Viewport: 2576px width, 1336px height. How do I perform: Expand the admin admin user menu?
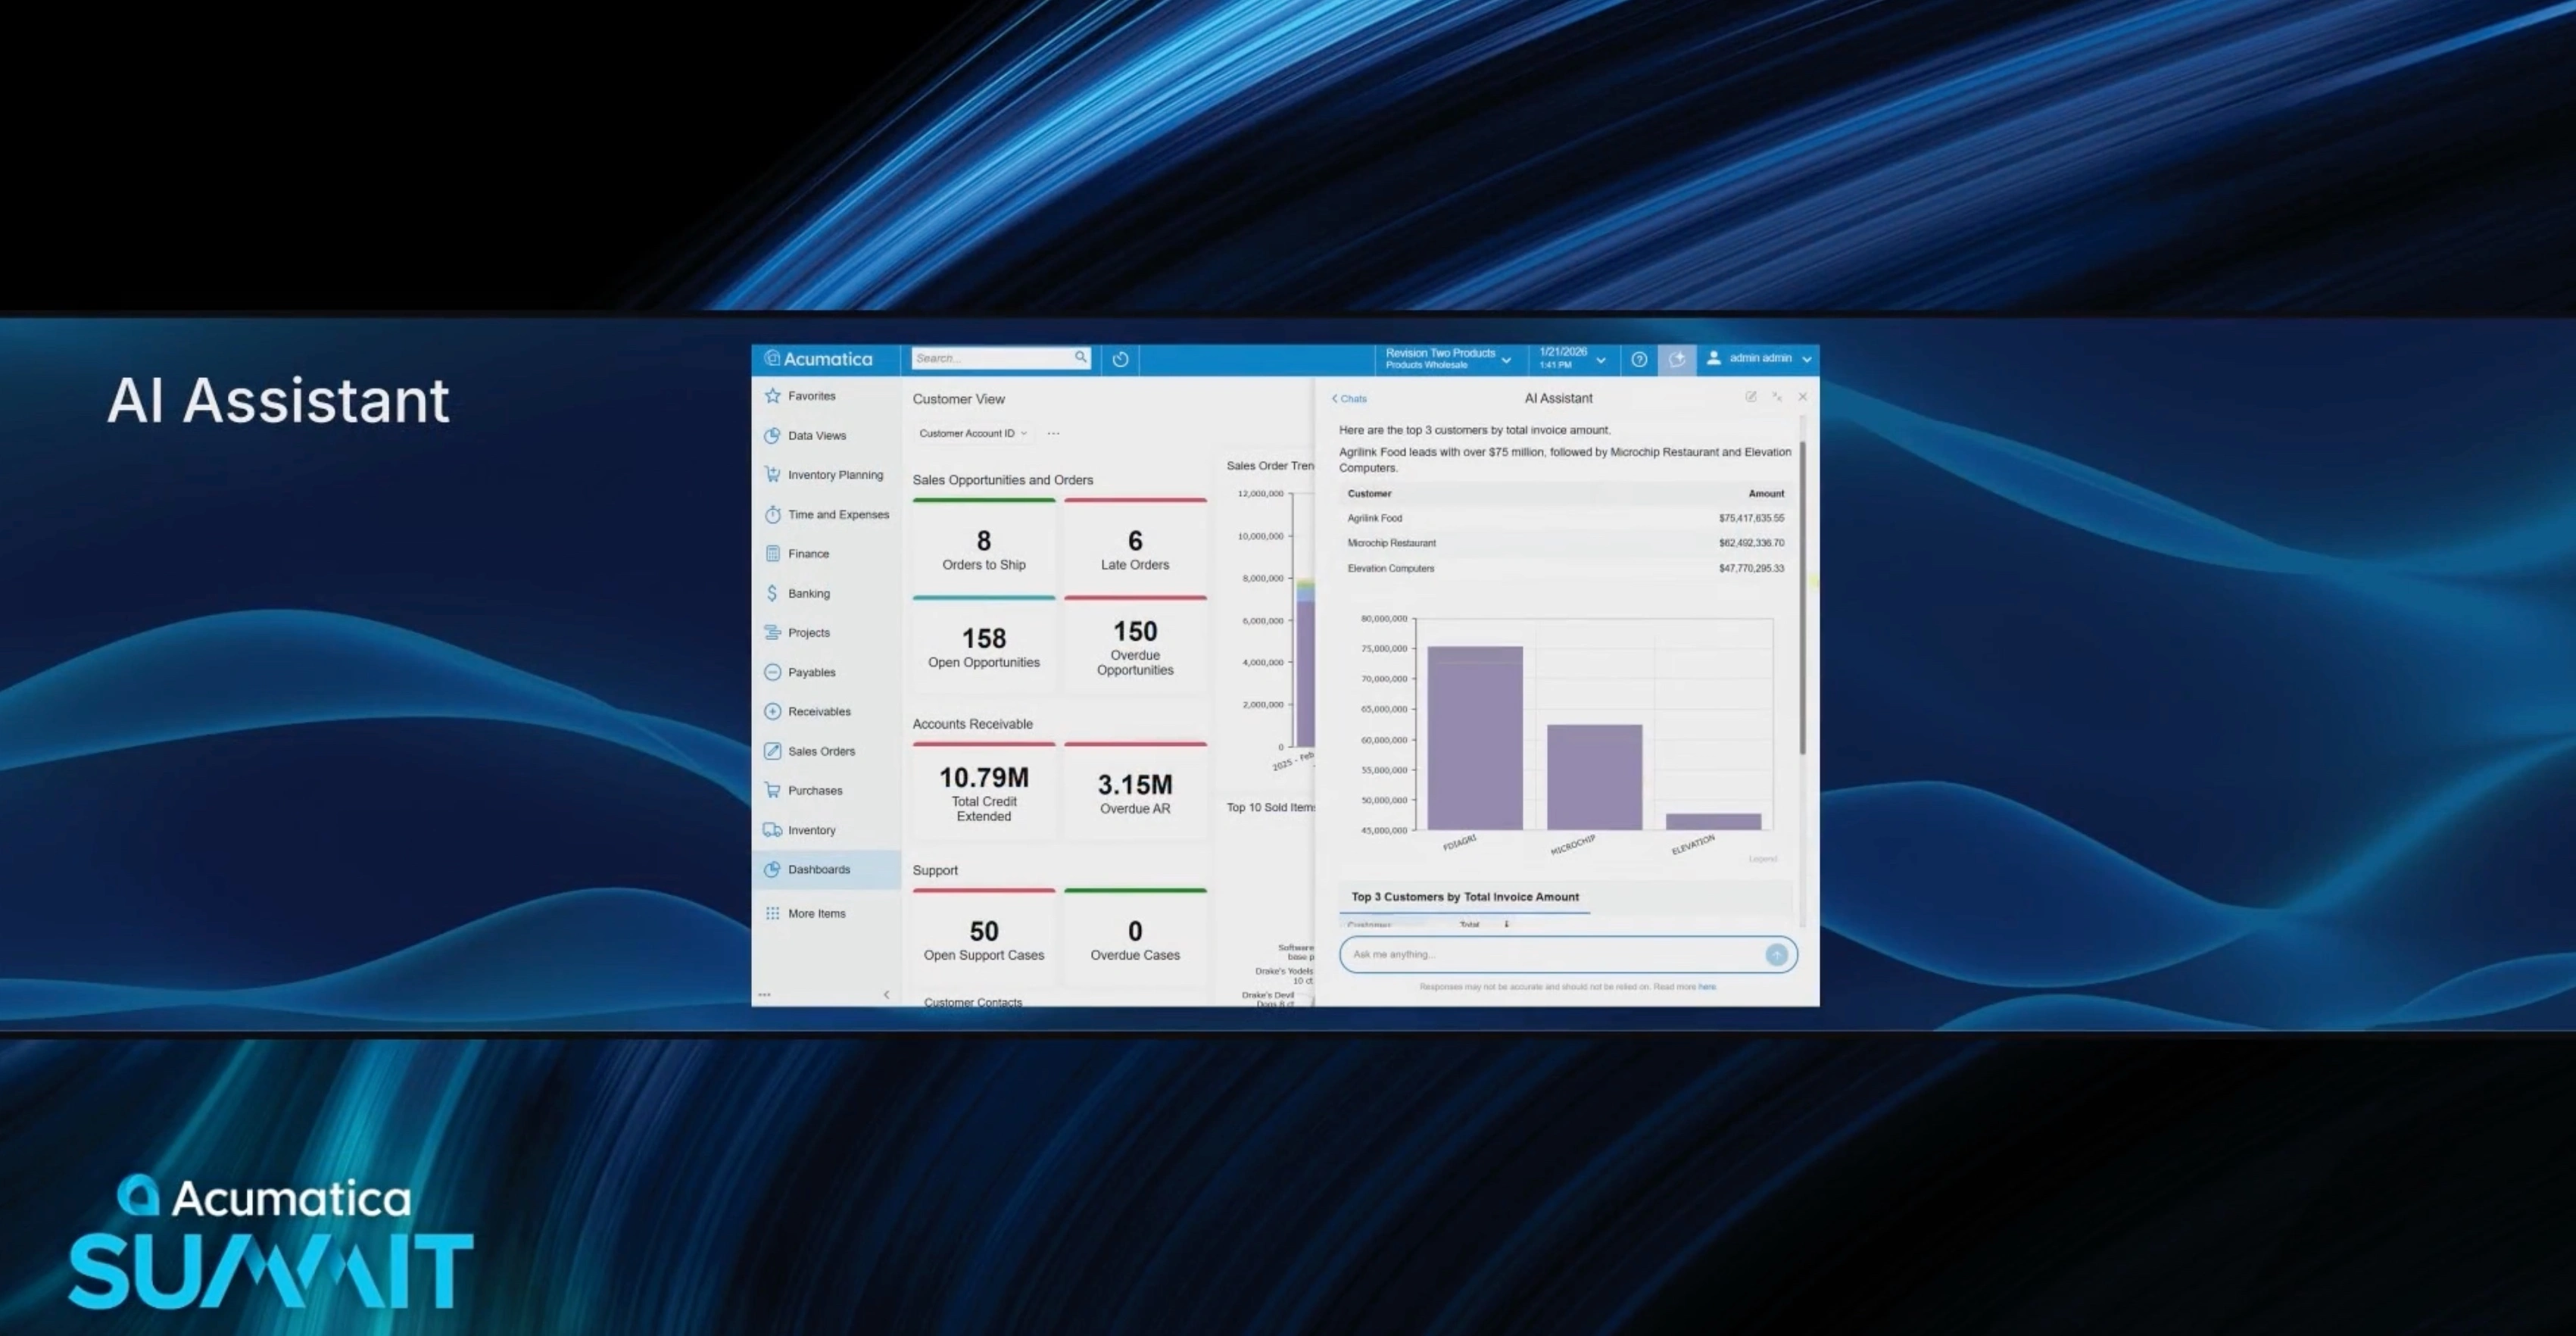1758,359
